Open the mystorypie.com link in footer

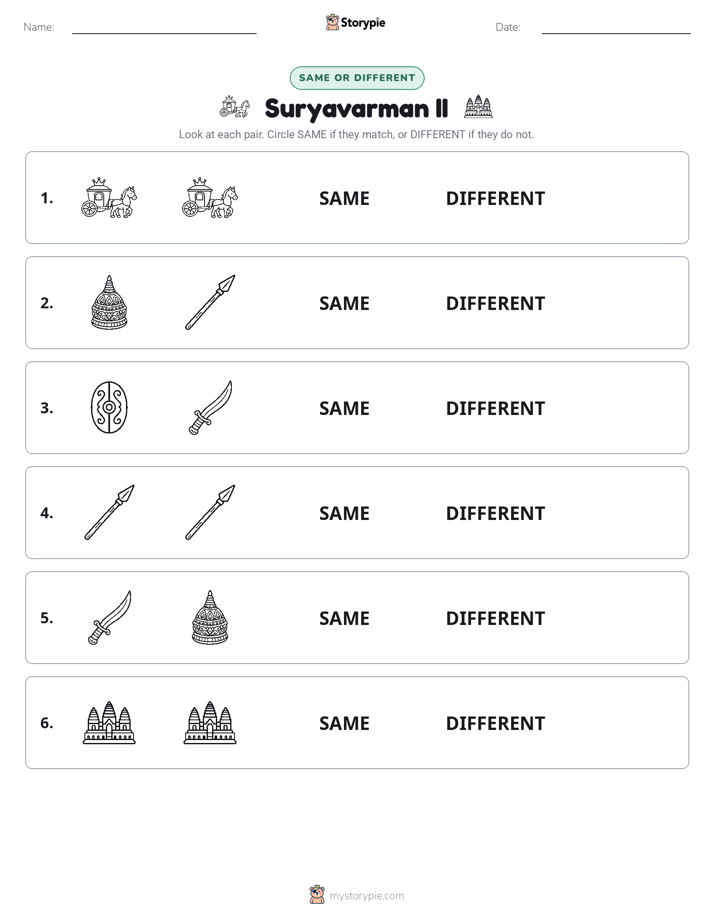pos(366,896)
